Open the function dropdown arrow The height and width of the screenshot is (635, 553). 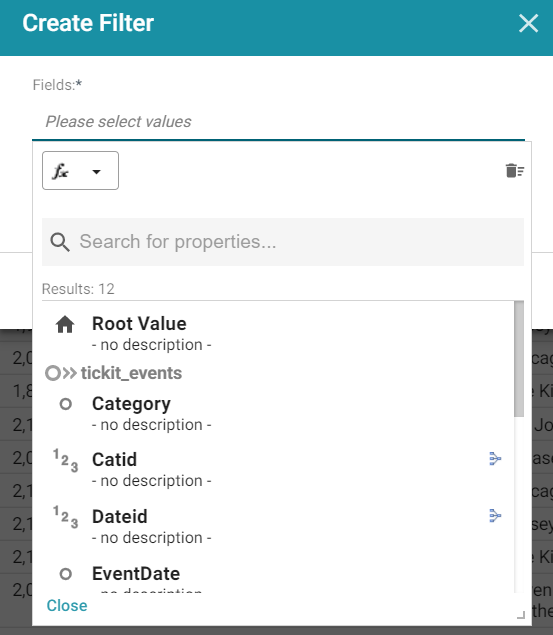point(96,172)
